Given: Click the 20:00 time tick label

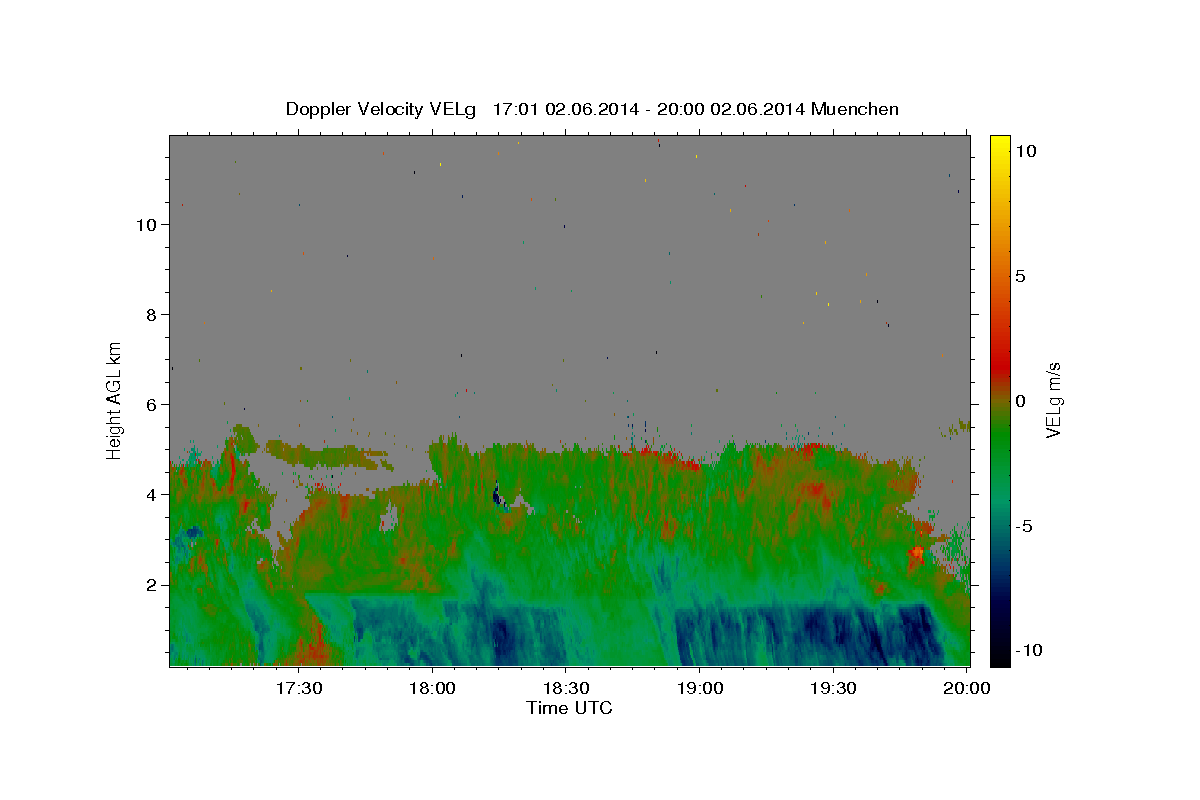Looking at the screenshot, I should [x=968, y=688].
